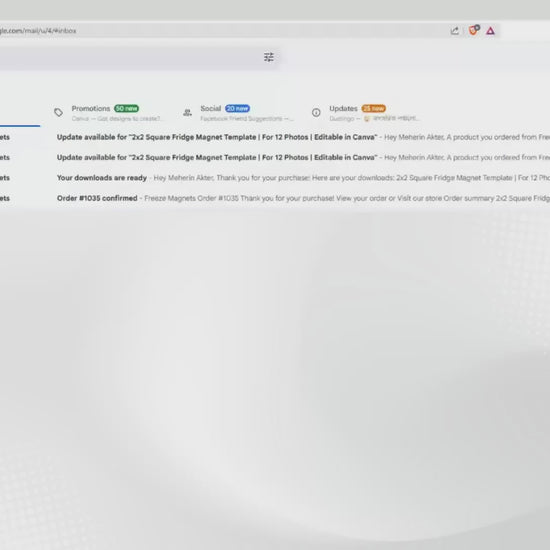Click inside the Gmail search mail field

click(130, 57)
